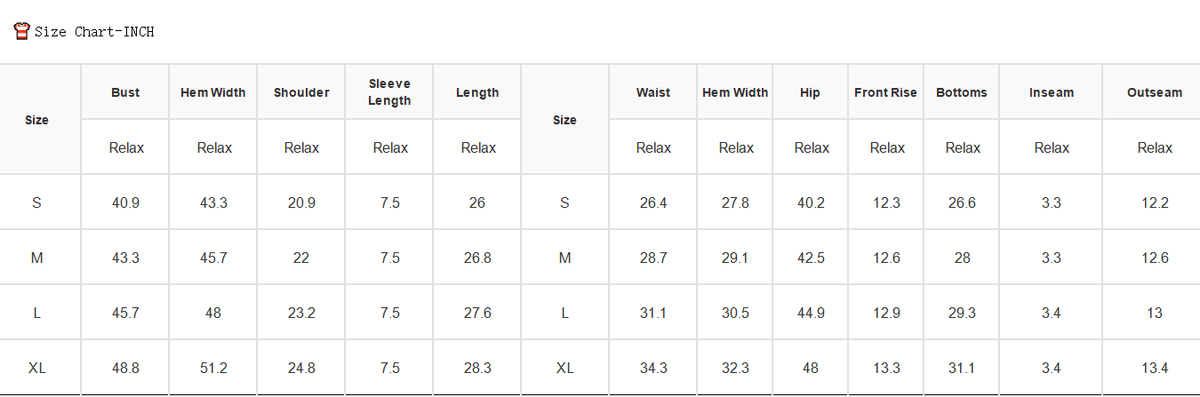Click the L hip value 44.9
1200x397 pixels.
coord(811,313)
